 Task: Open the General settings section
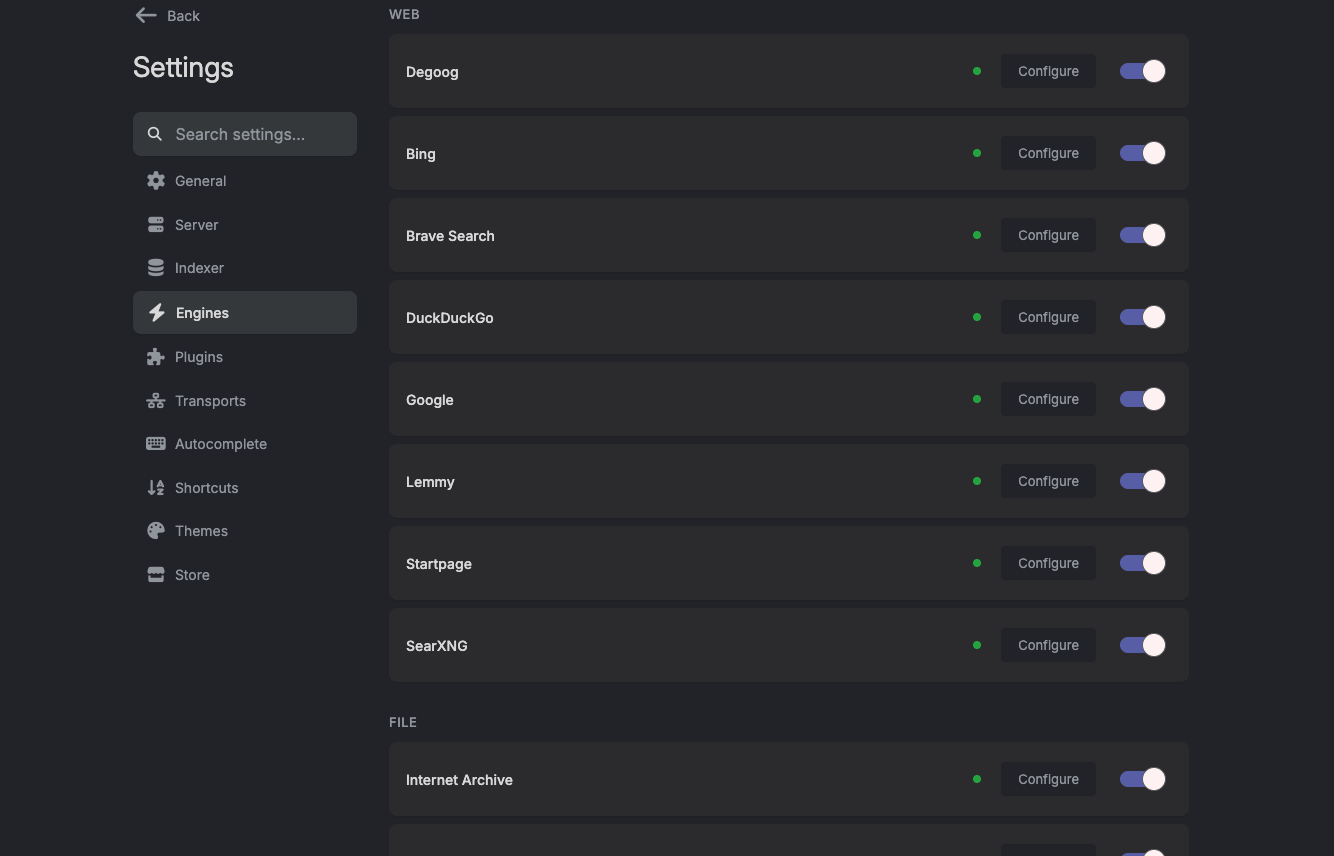[245, 181]
